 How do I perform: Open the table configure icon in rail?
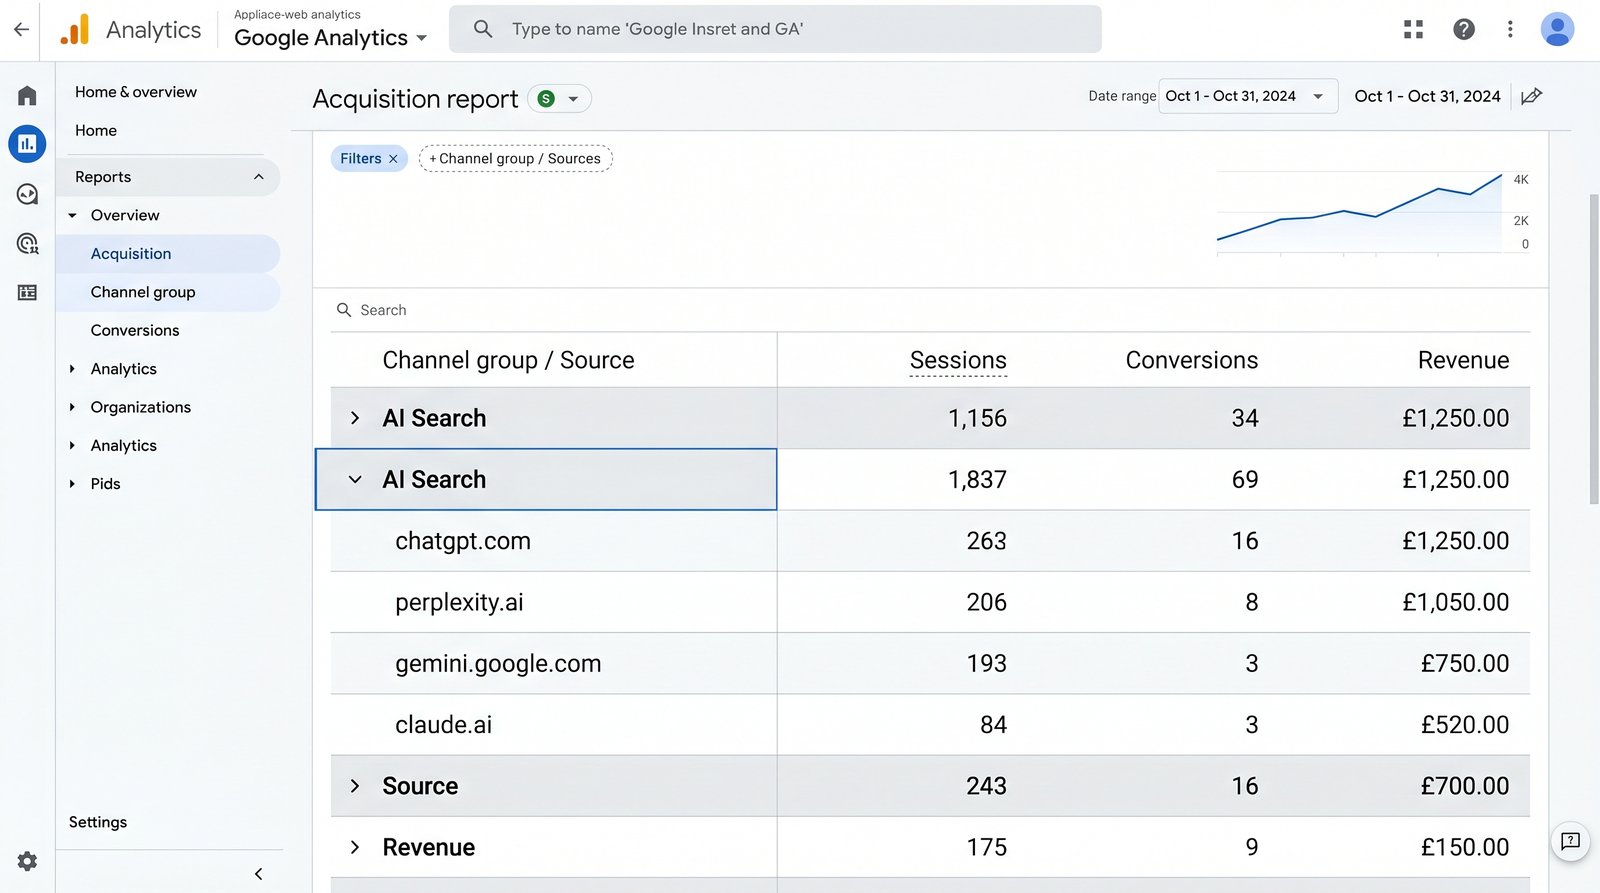pos(27,292)
